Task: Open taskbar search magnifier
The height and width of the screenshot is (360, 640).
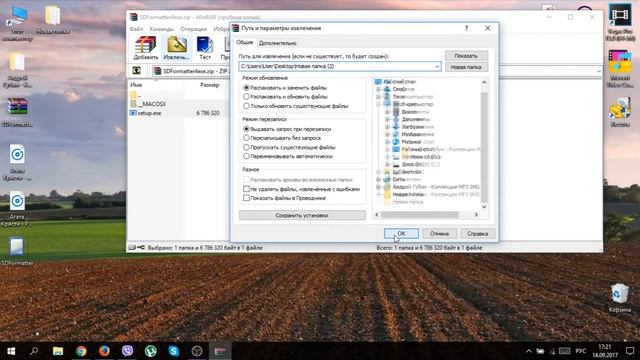Action: pos(34,351)
